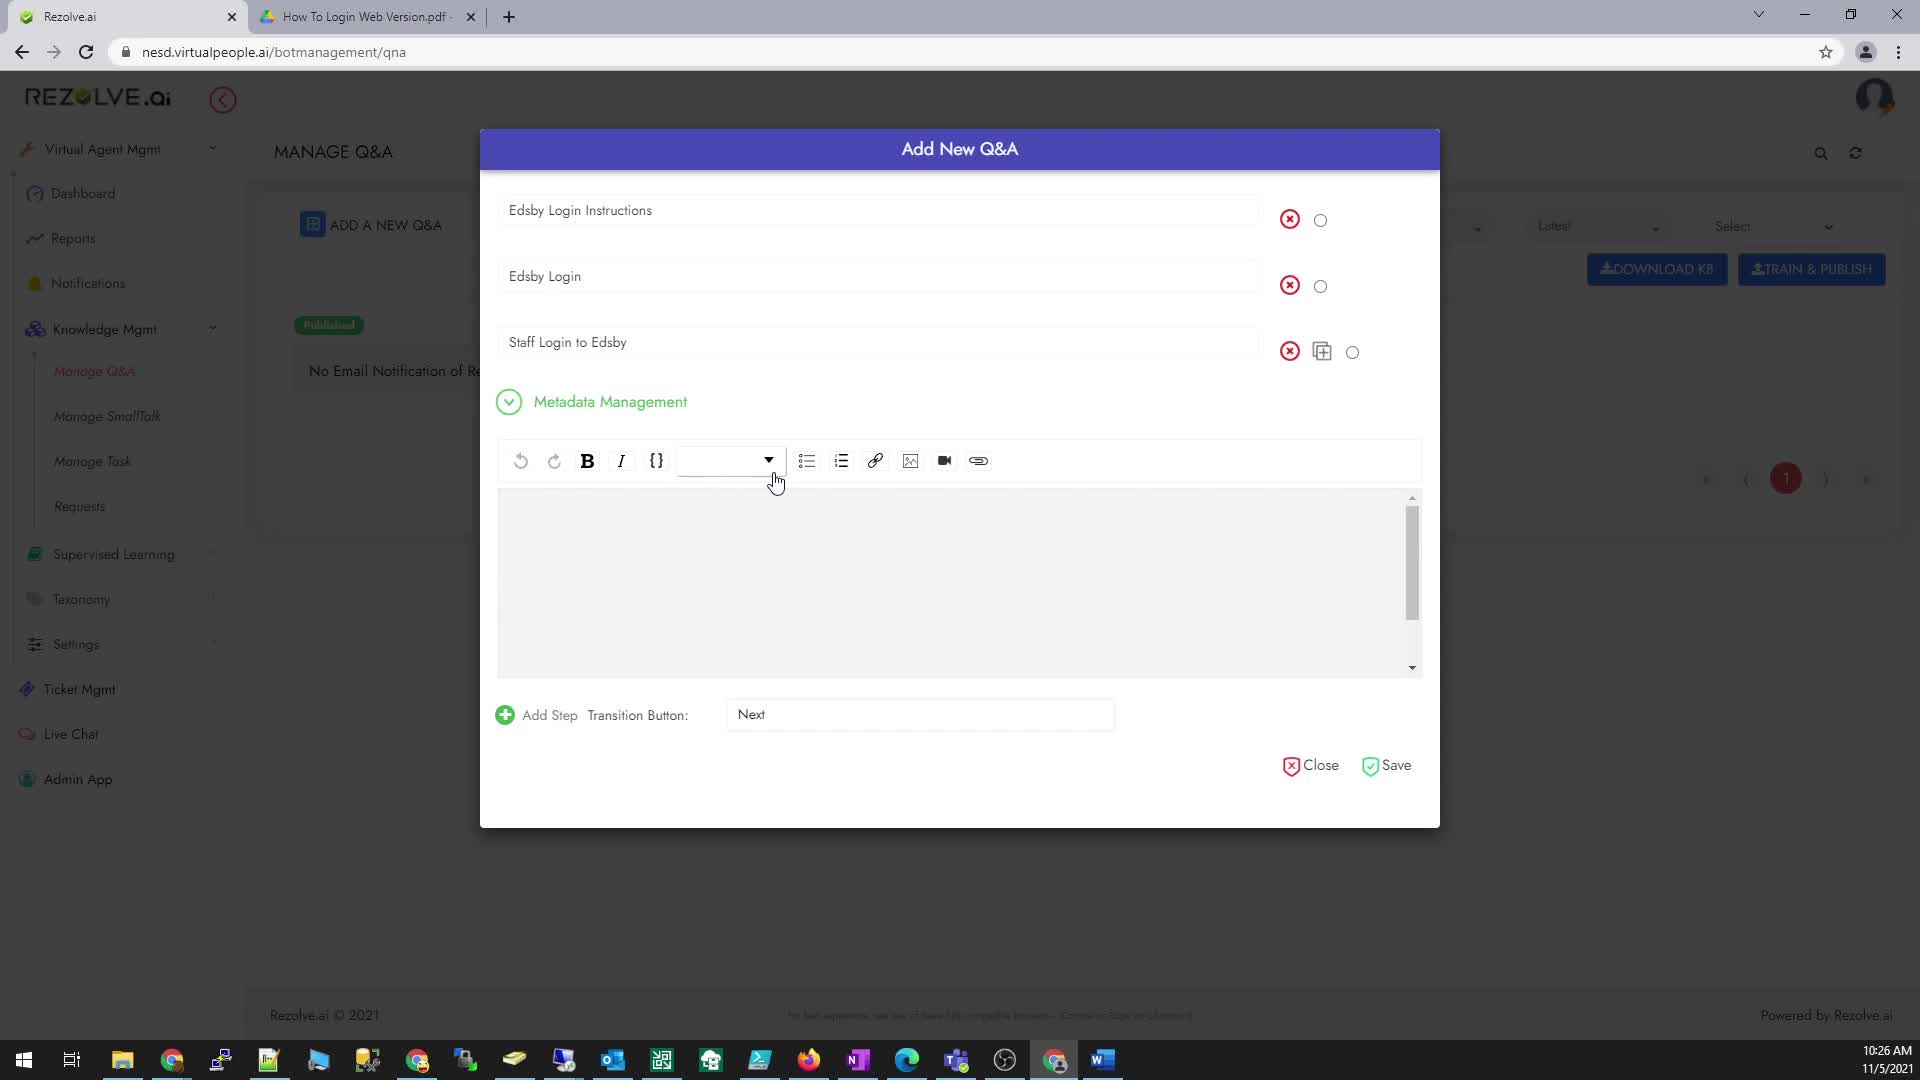Image resolution: width=1920 pixels, height=1080 pixels.
Task: Click the Insert image icon
Action: pyautogui.click(x=911, y=460)
